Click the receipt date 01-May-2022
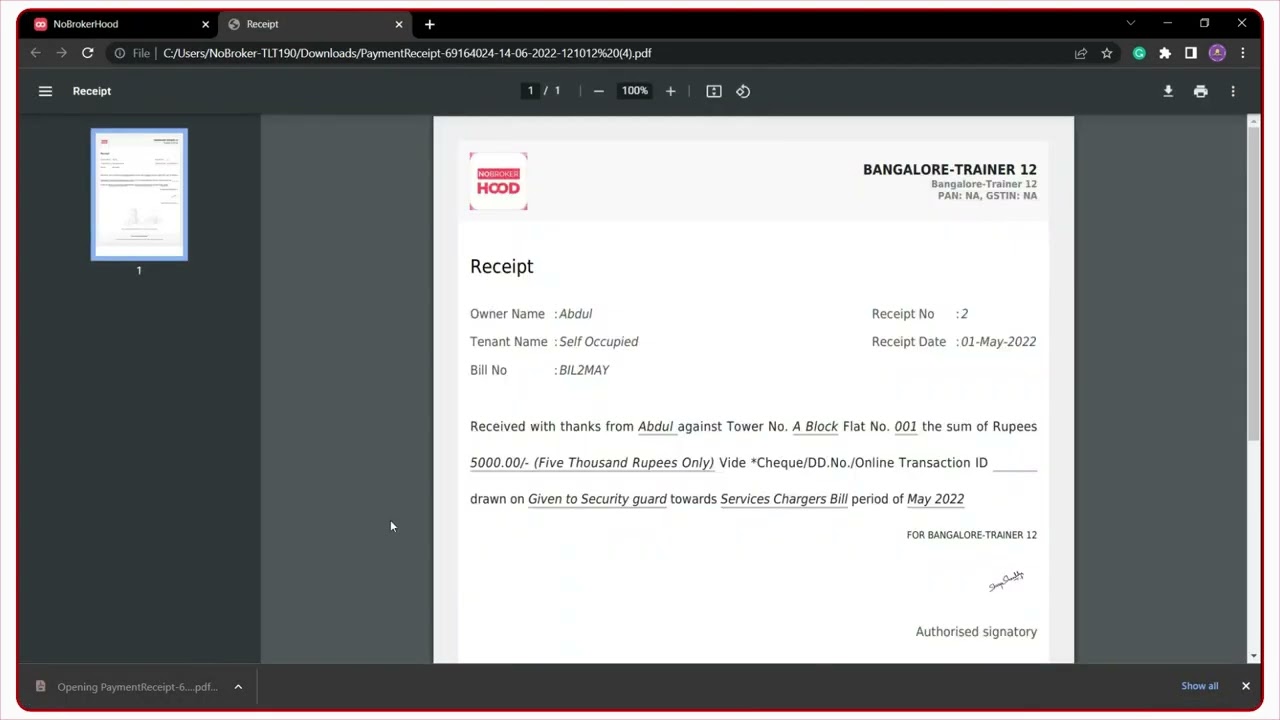The image size is (1280, 720). [998, 342]
